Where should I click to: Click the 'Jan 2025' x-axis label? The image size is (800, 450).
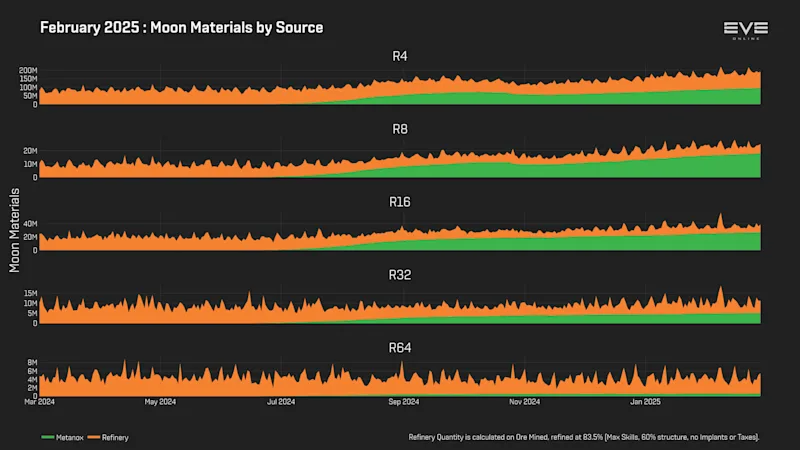(x=645, y=402)
